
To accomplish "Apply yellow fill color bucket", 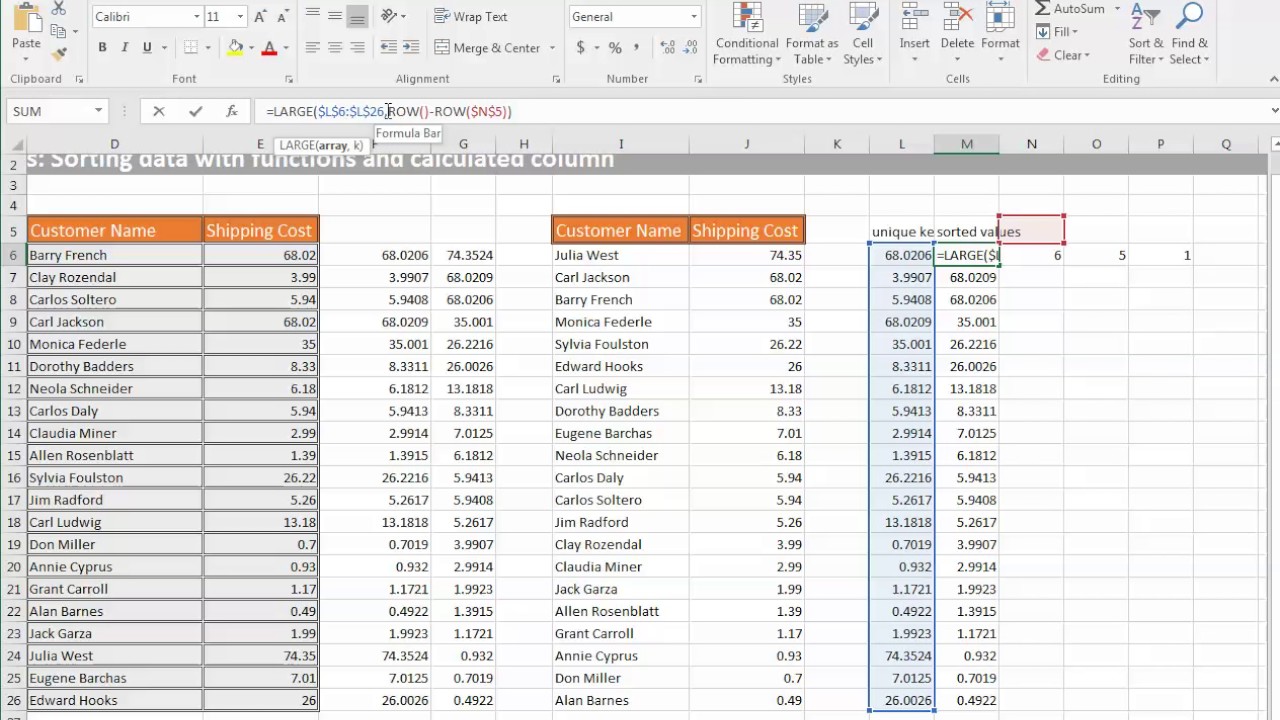I will click(x=235, y=48).
